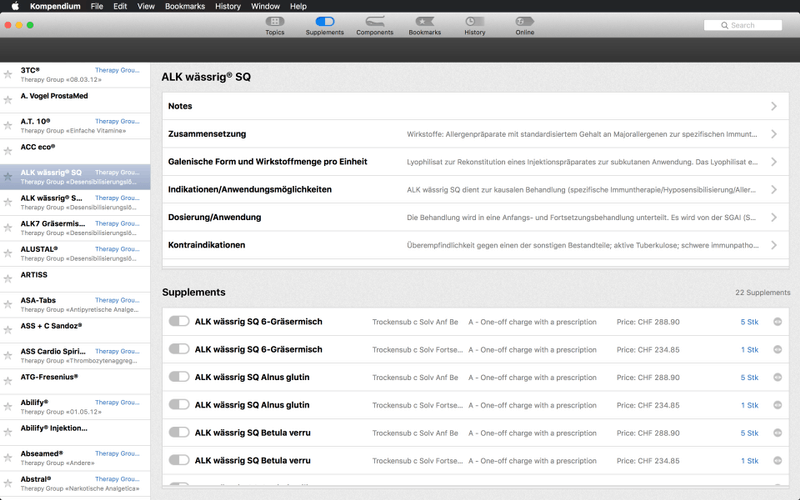800x500 pixels.
Task: Star the Abilify Injektion entry
Action: (x=8, y=432)
